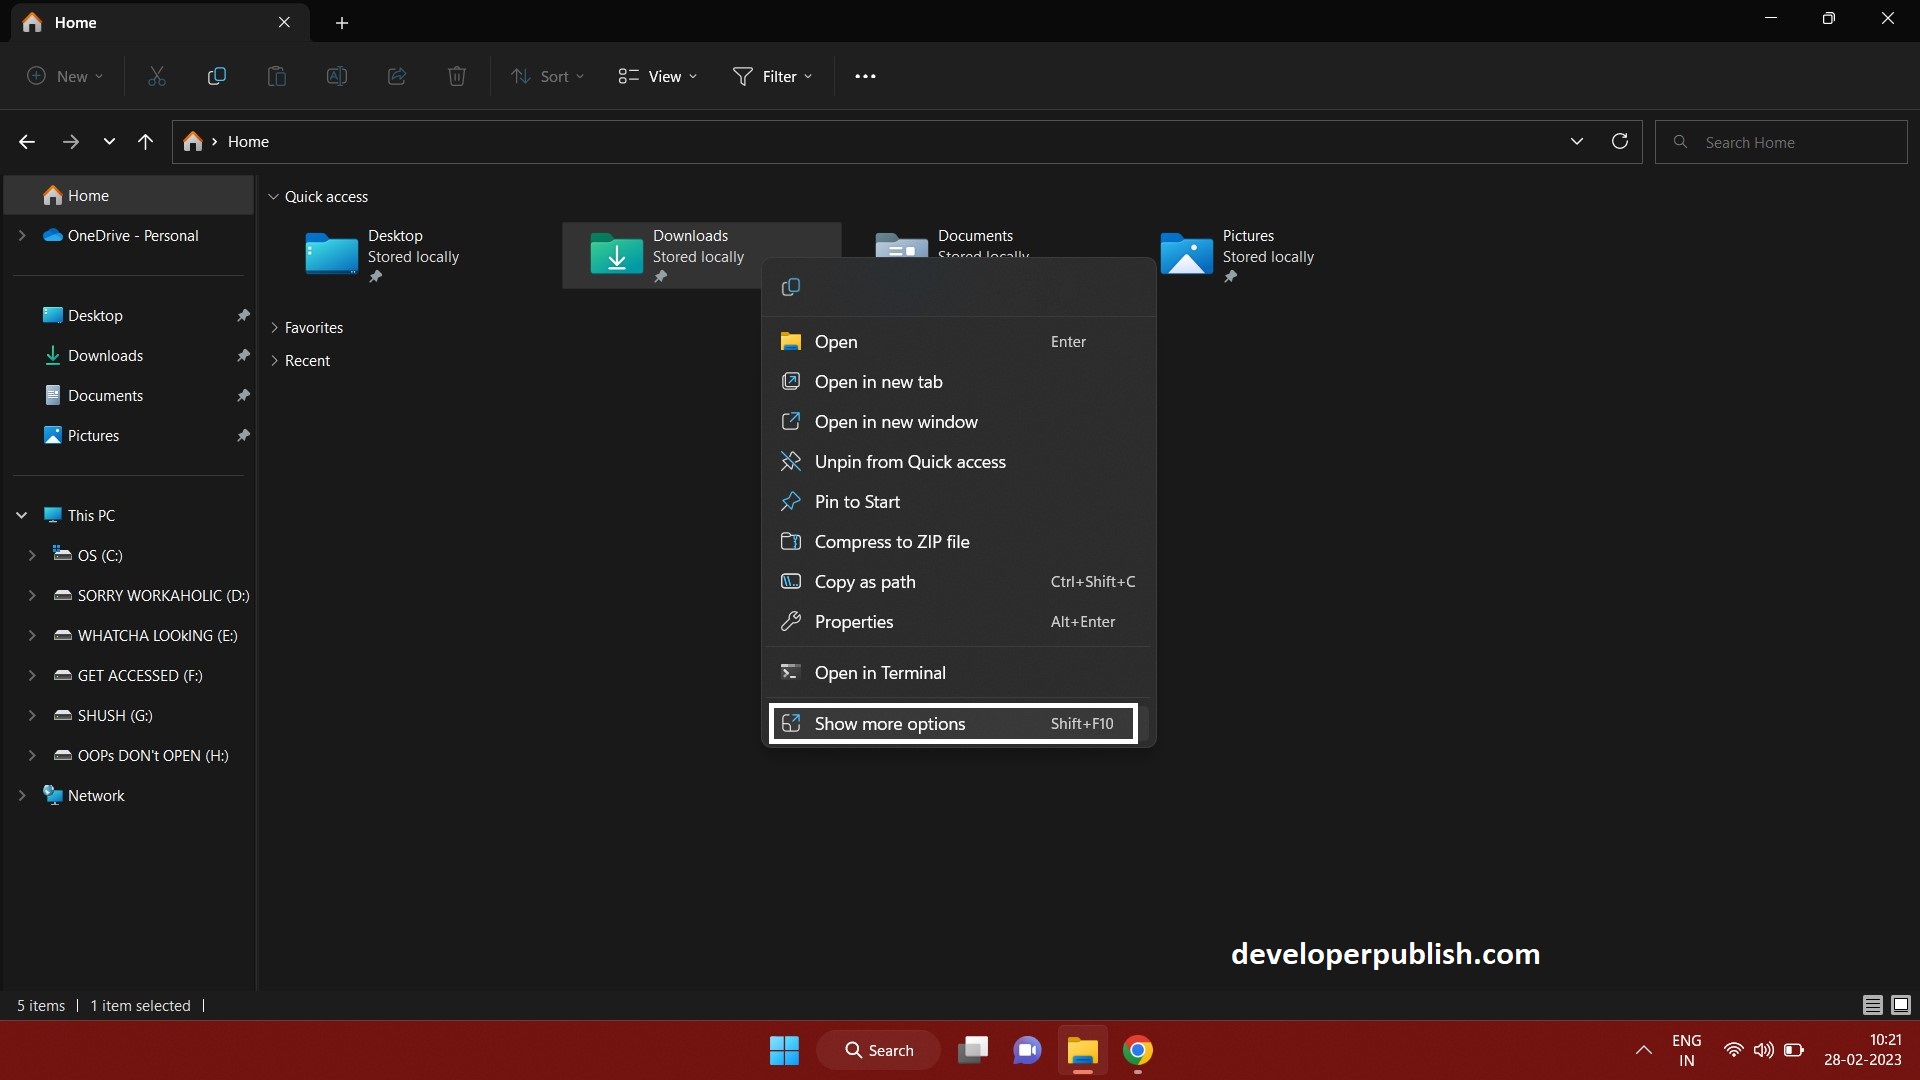The height and width of the screenshot is (1080, 1920).
Task: Unpin Documents from the sidebar
Action: [x=243, y=395]
